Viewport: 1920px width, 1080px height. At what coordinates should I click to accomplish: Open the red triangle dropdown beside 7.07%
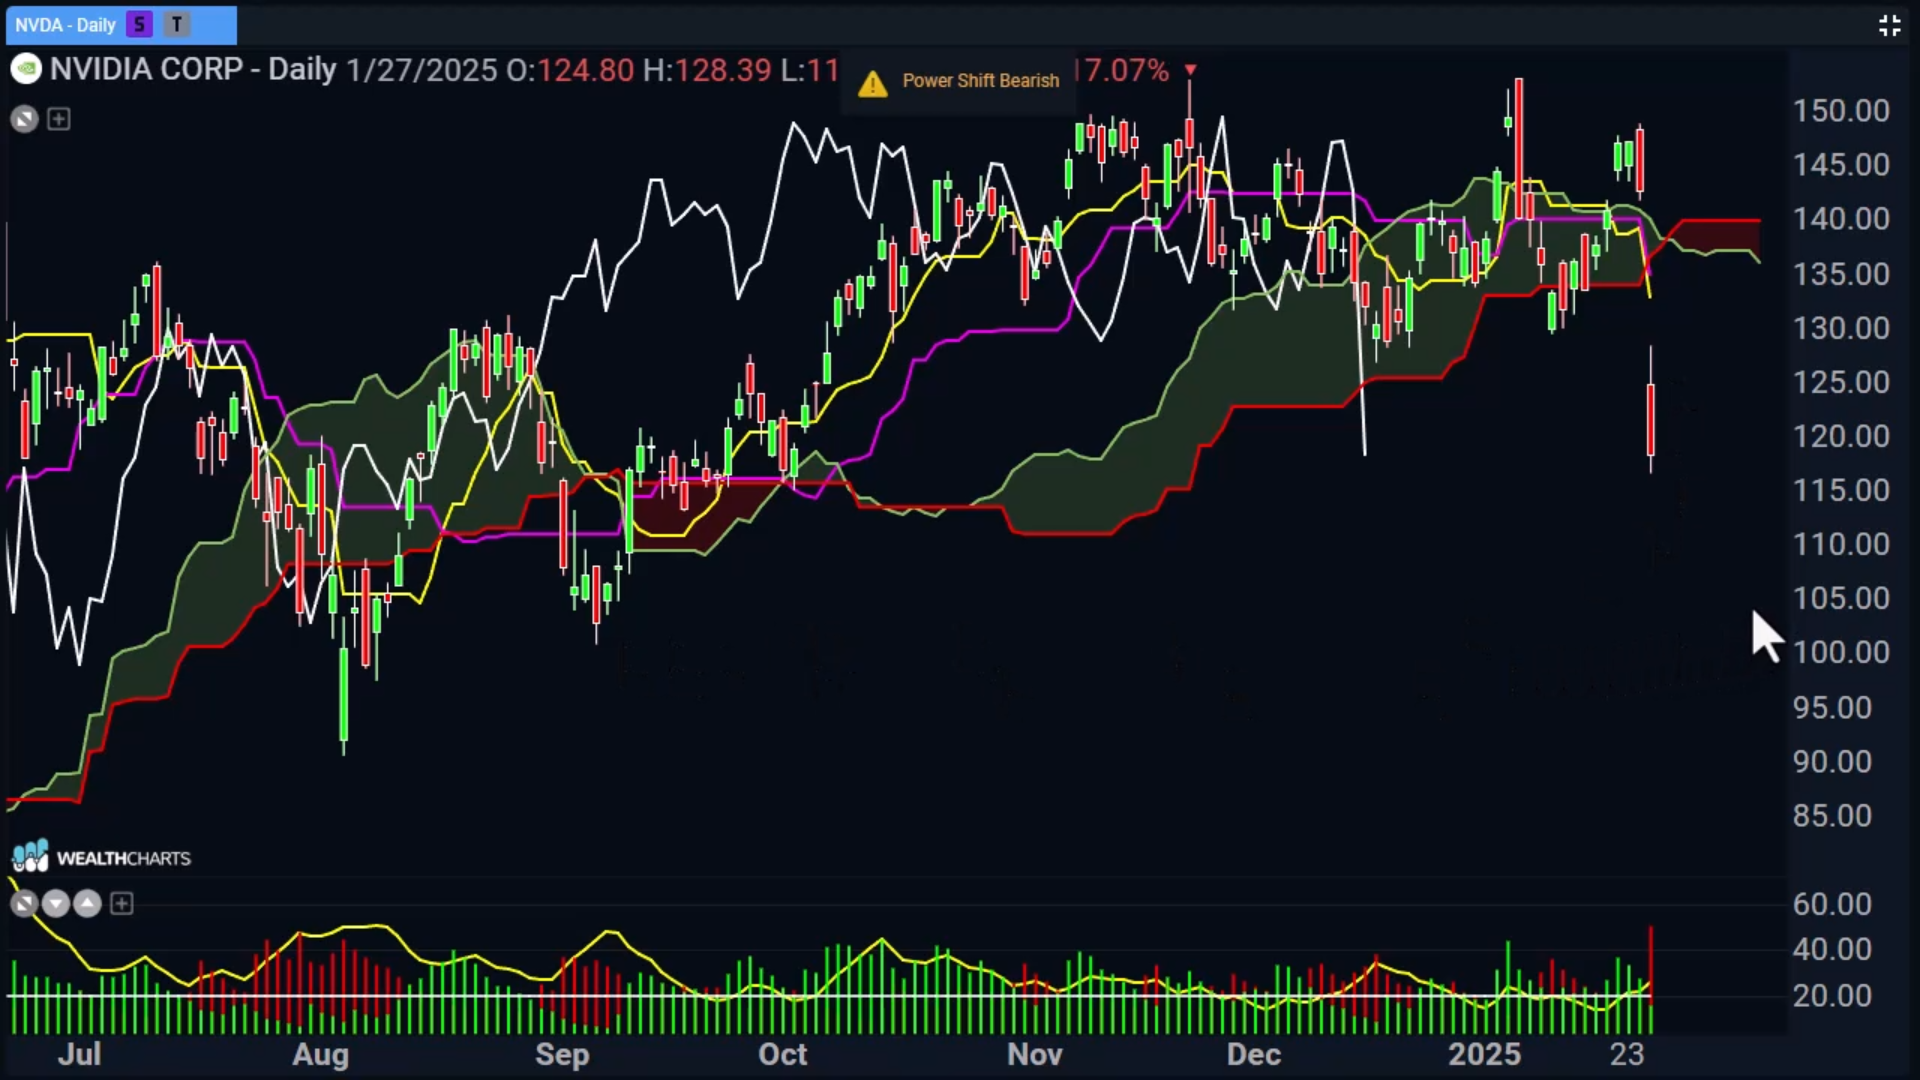coord(1190,70)
